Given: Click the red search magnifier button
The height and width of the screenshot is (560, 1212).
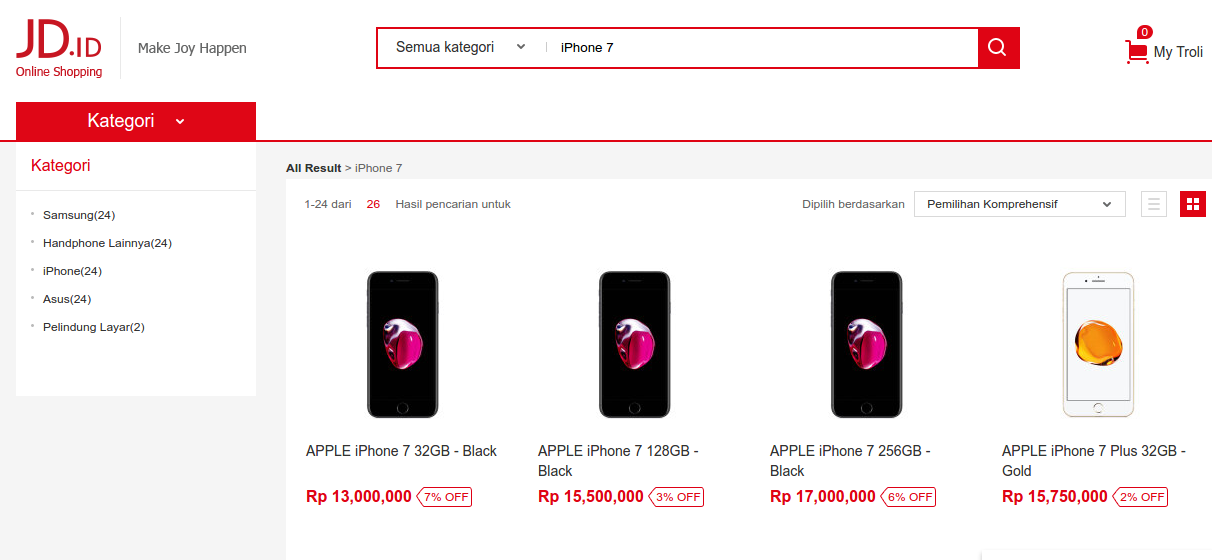Looking at the screenshot, I should coord(997,48).
